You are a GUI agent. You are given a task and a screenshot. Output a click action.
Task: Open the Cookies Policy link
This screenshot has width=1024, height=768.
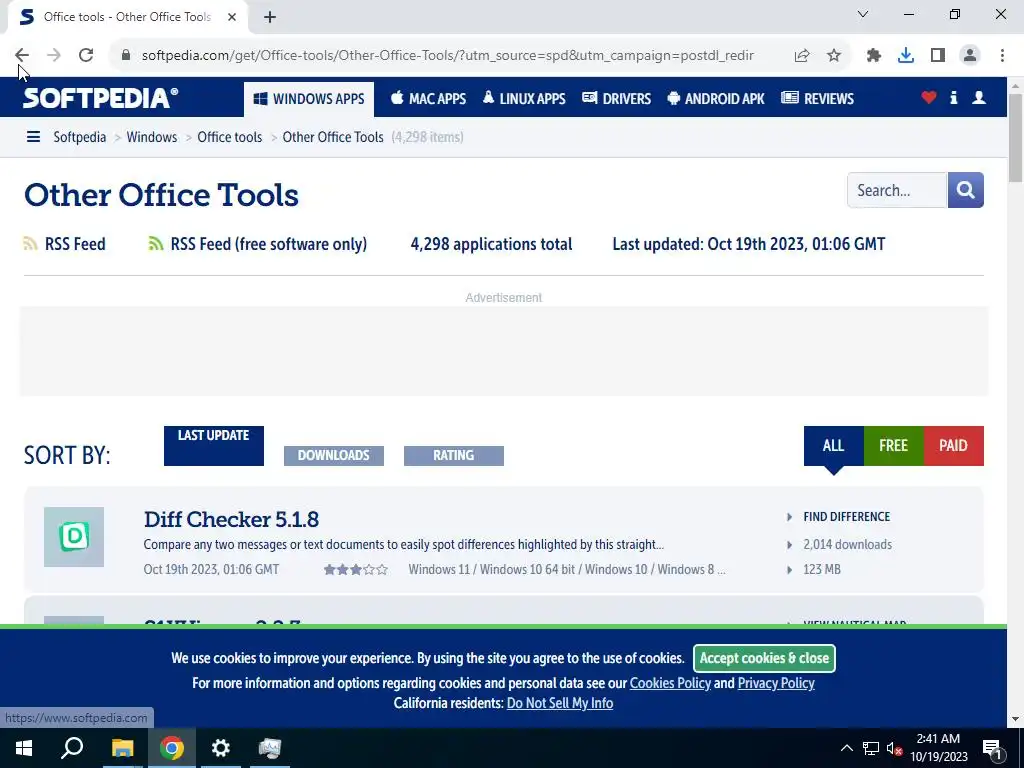[x=670, y=683]
